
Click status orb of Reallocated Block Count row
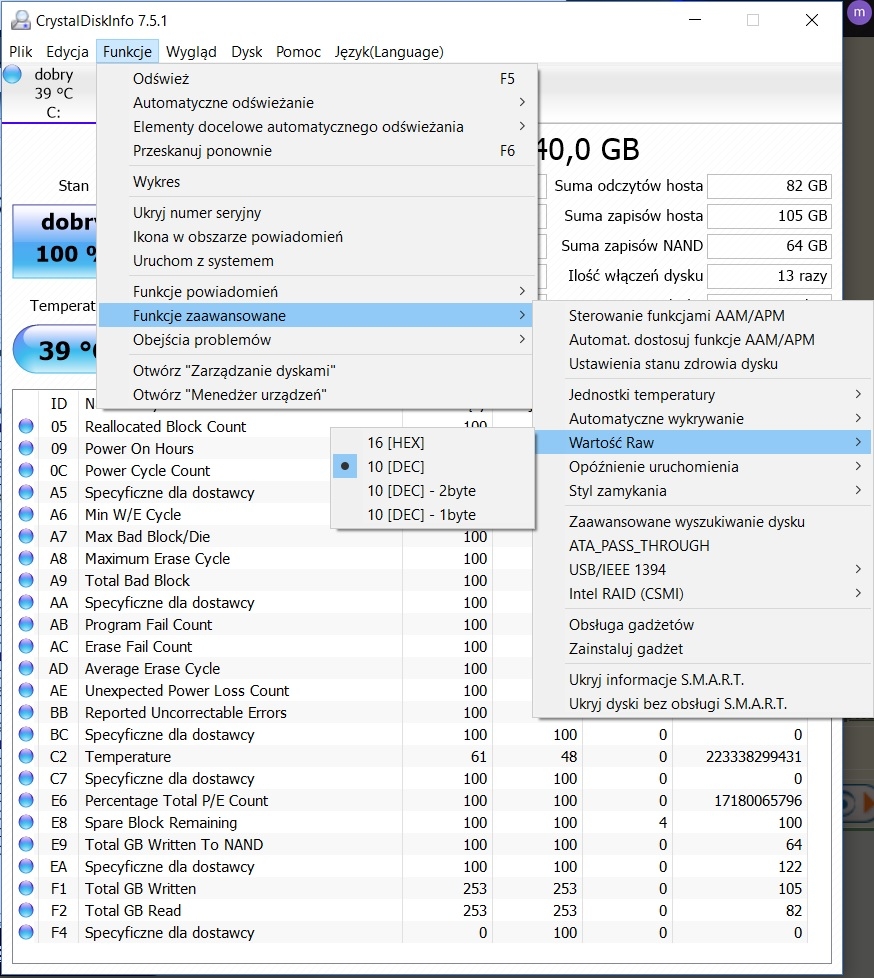click(x=26, y=427)
